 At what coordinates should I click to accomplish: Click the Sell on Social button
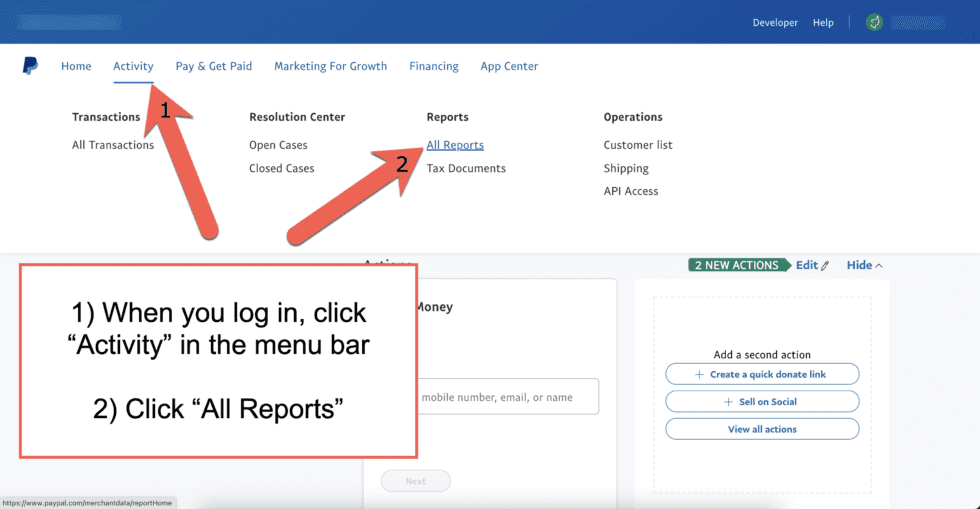[x=761, y=402]
